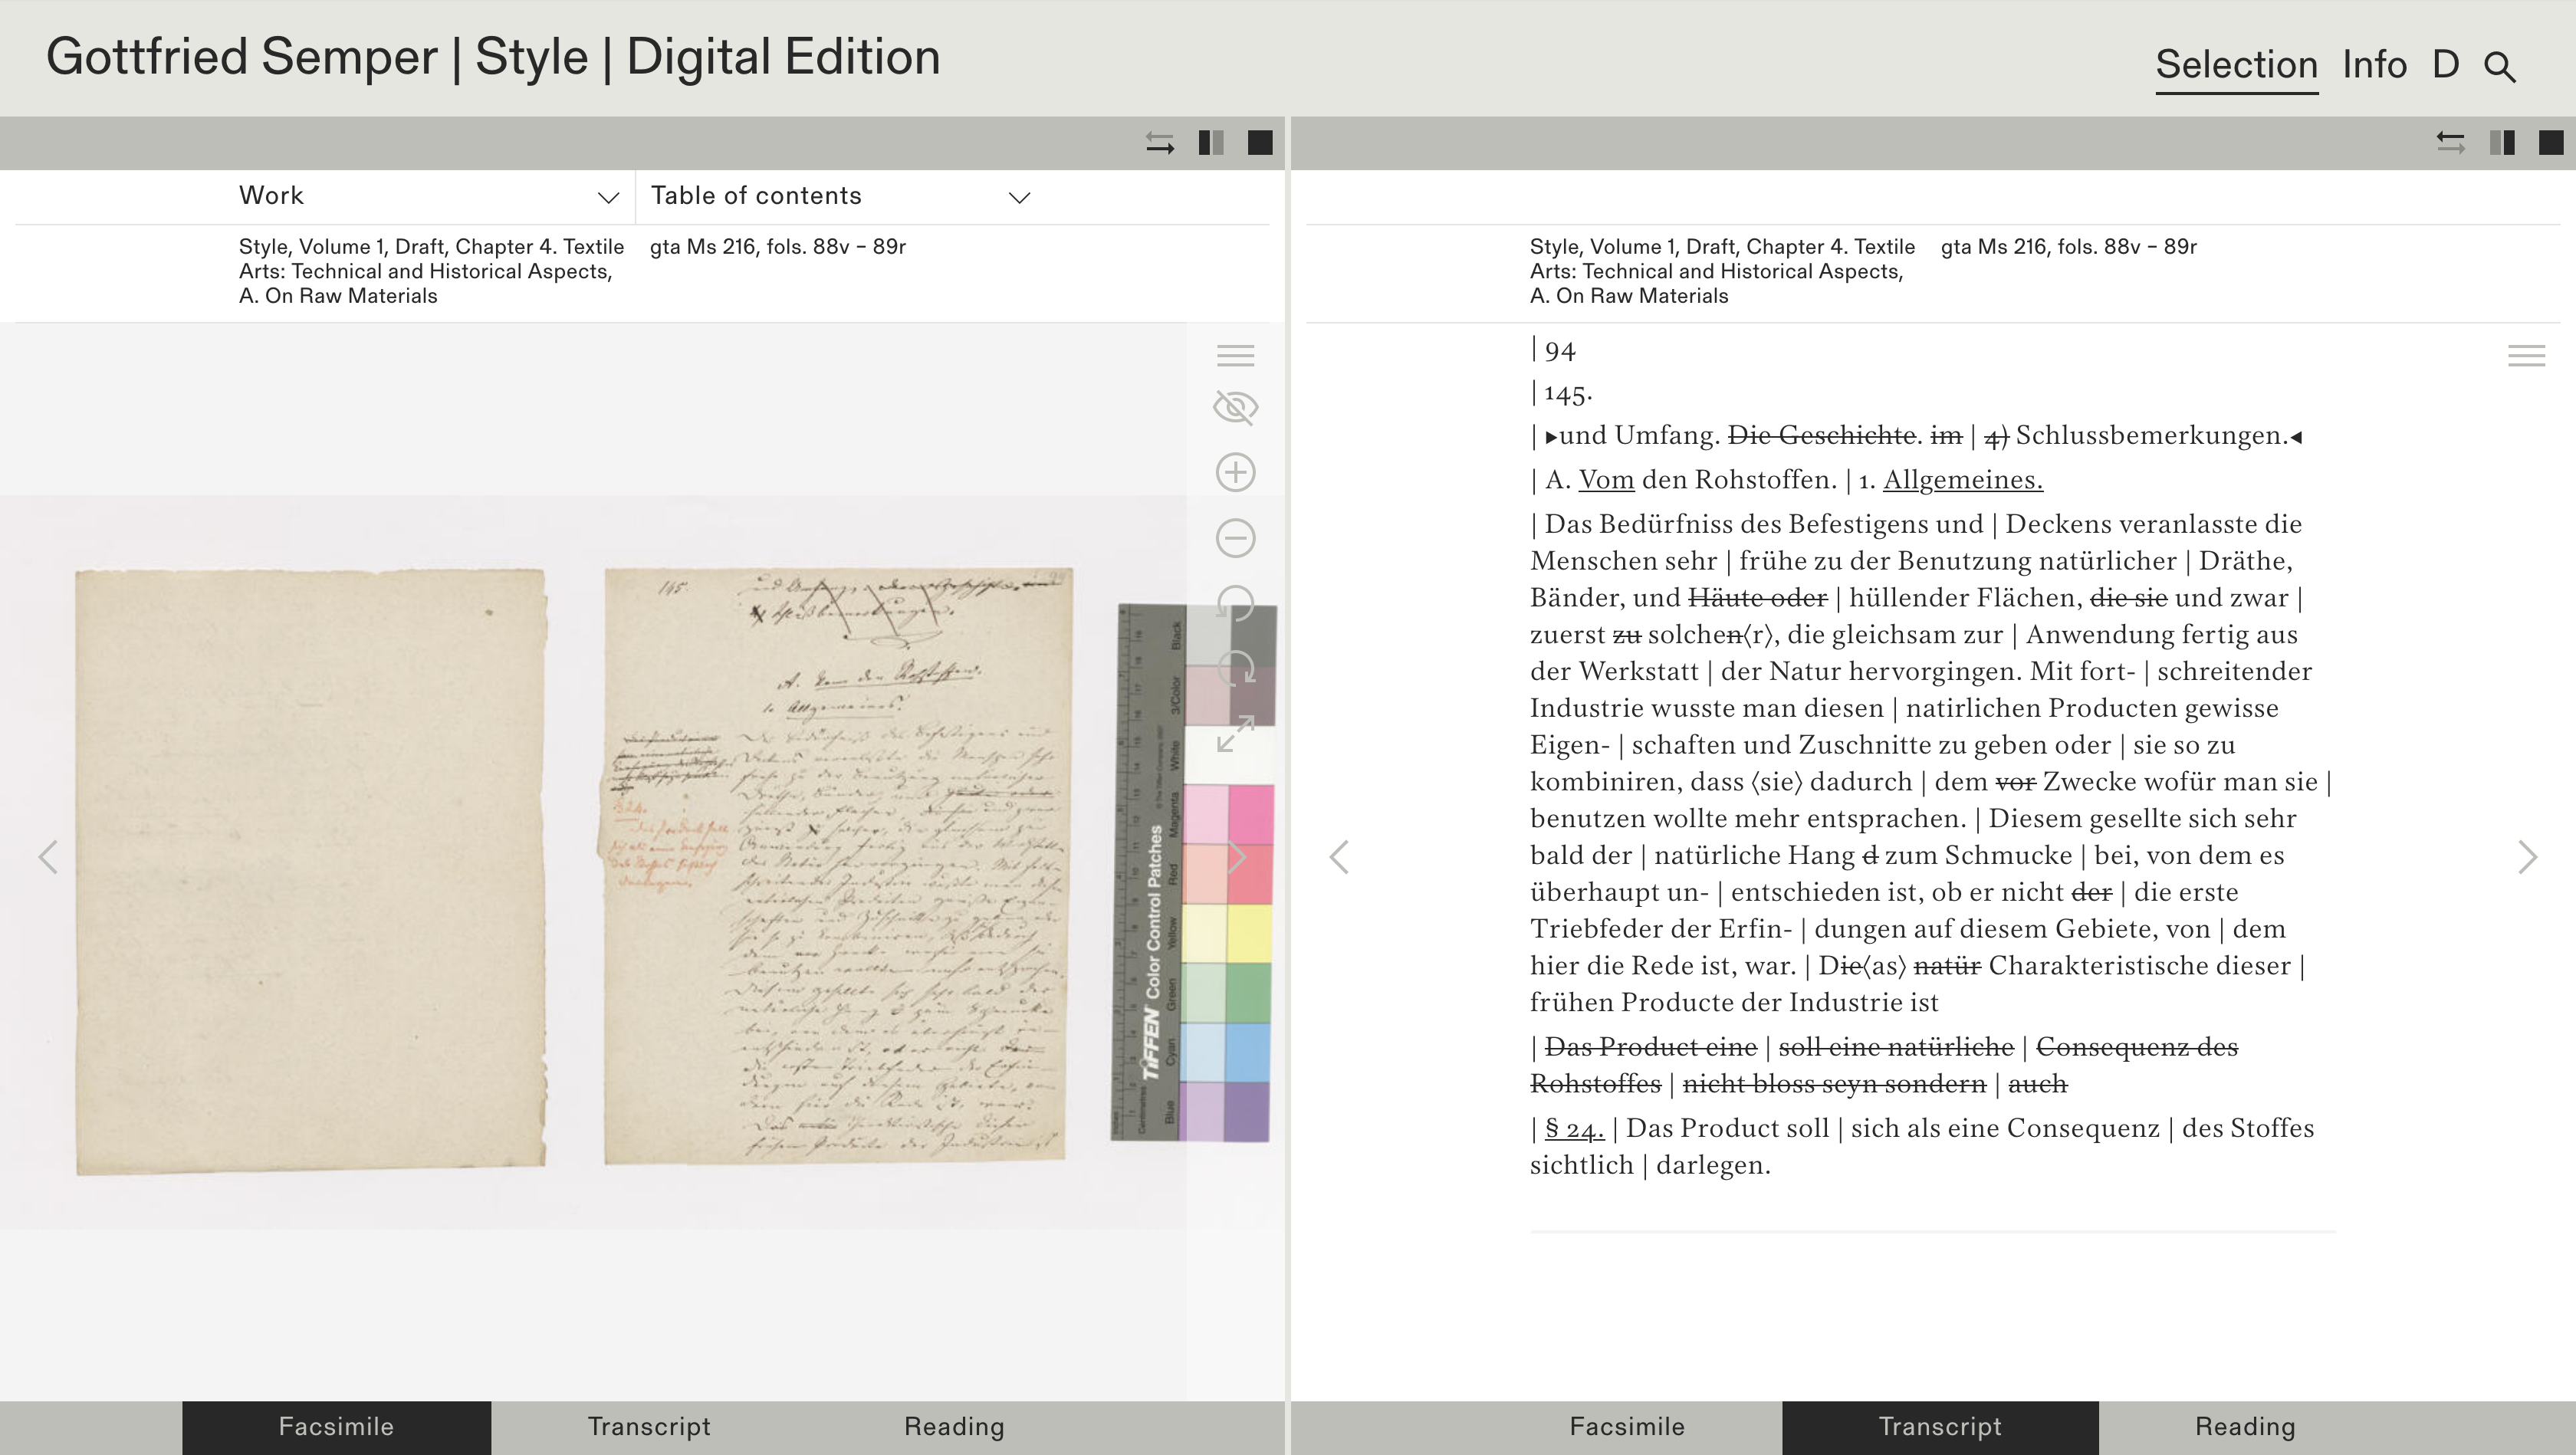Zoom in on the facsimile image
2576x1455 pixels.
(x=1235, y=473)
